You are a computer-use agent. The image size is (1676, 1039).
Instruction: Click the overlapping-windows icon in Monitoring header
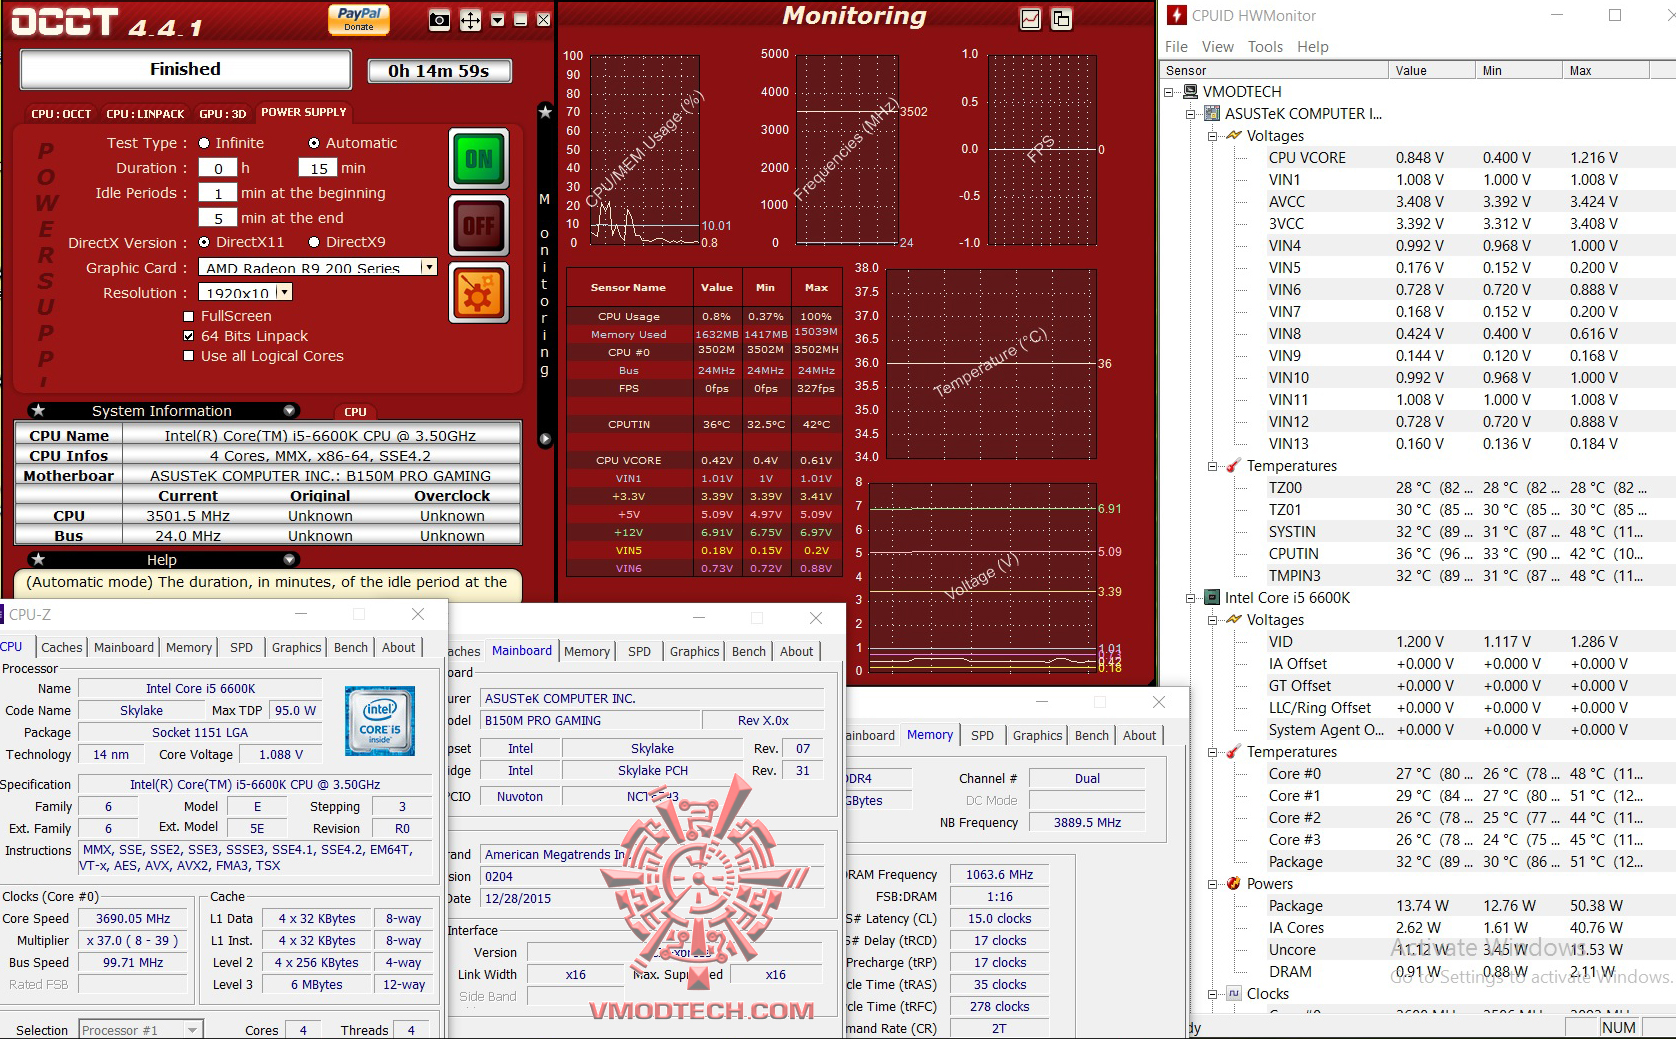[1061, 19]
